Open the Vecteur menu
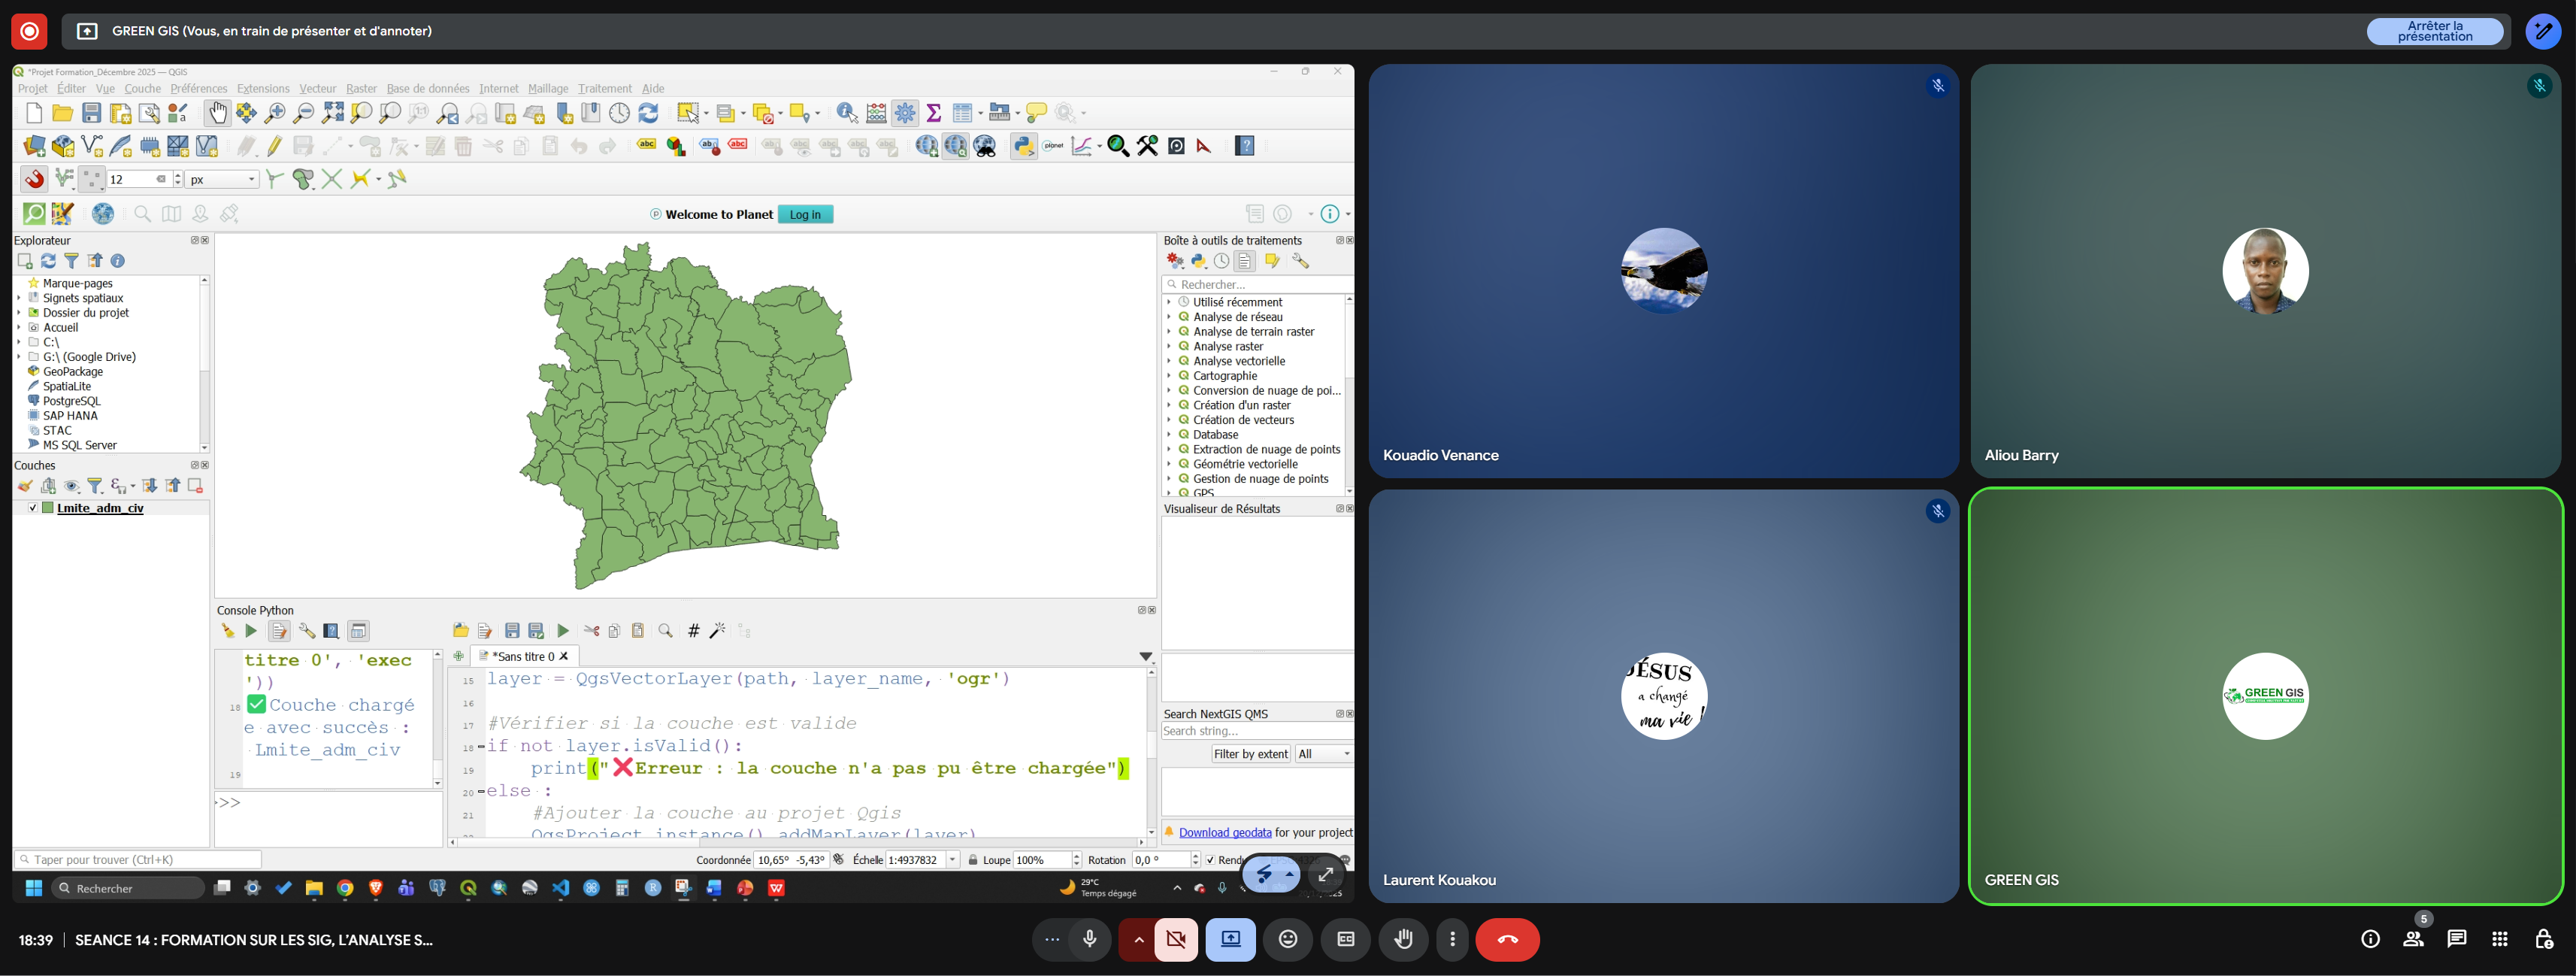Image resolution: width=2576 pixels, height=976 pixels. tap(317, 89)
